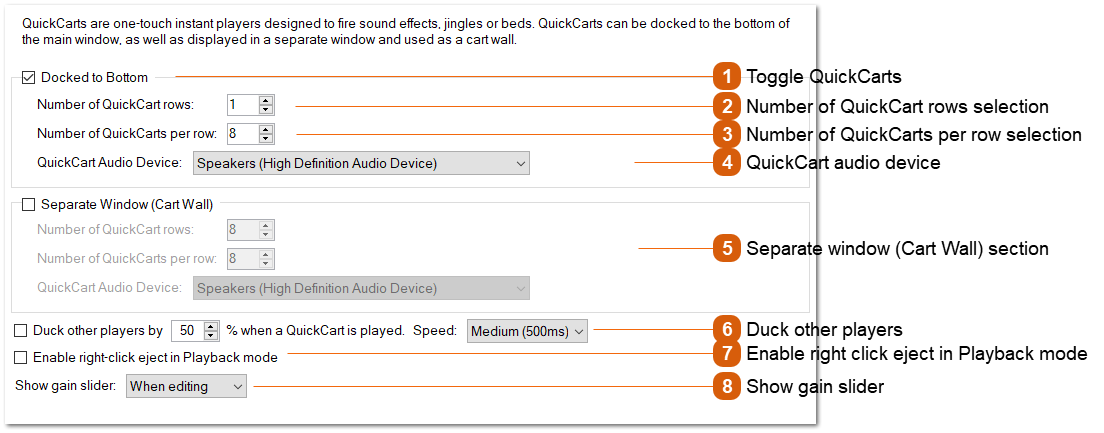Click the orange callout badge number 2
Screen dimensions: 1104x433
(727, 106)
